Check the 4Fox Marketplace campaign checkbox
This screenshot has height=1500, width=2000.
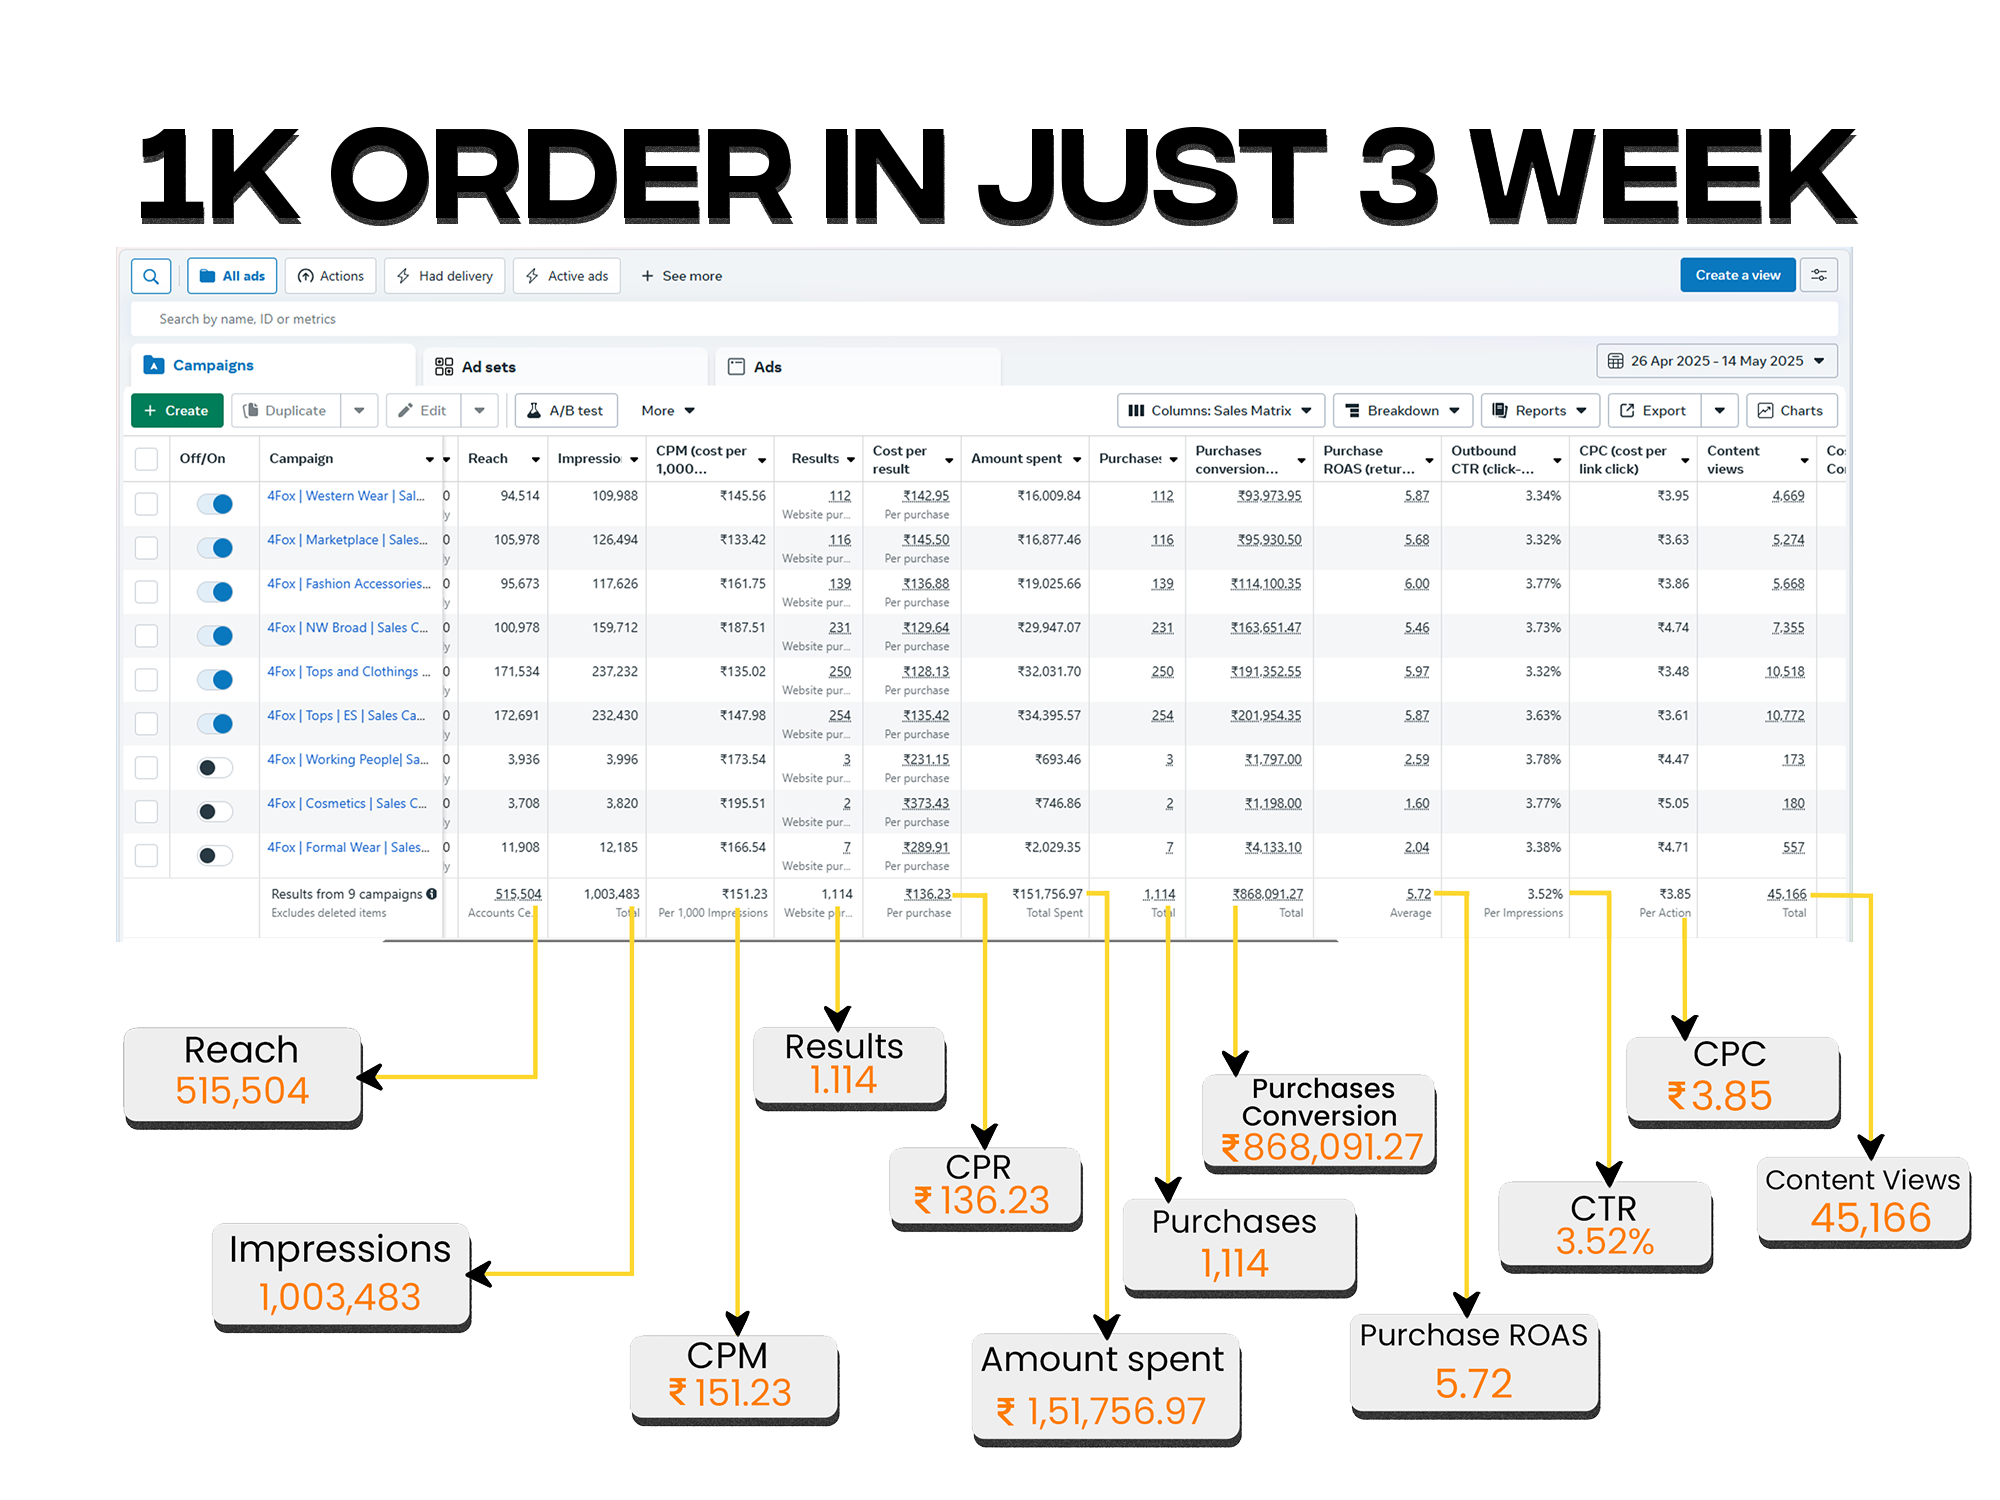(x=147, y=548)
